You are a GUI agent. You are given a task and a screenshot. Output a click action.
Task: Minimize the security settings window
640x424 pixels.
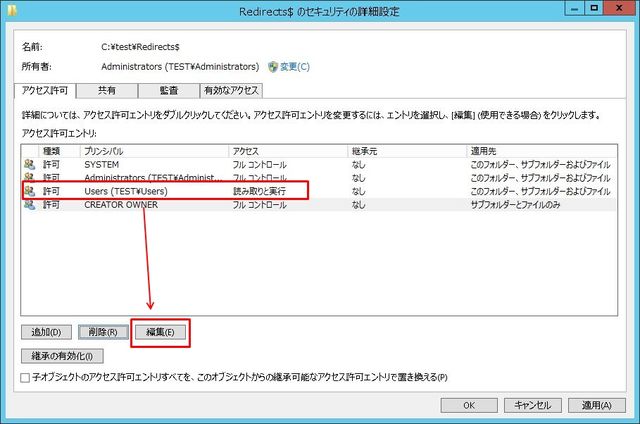pos(574,9)
